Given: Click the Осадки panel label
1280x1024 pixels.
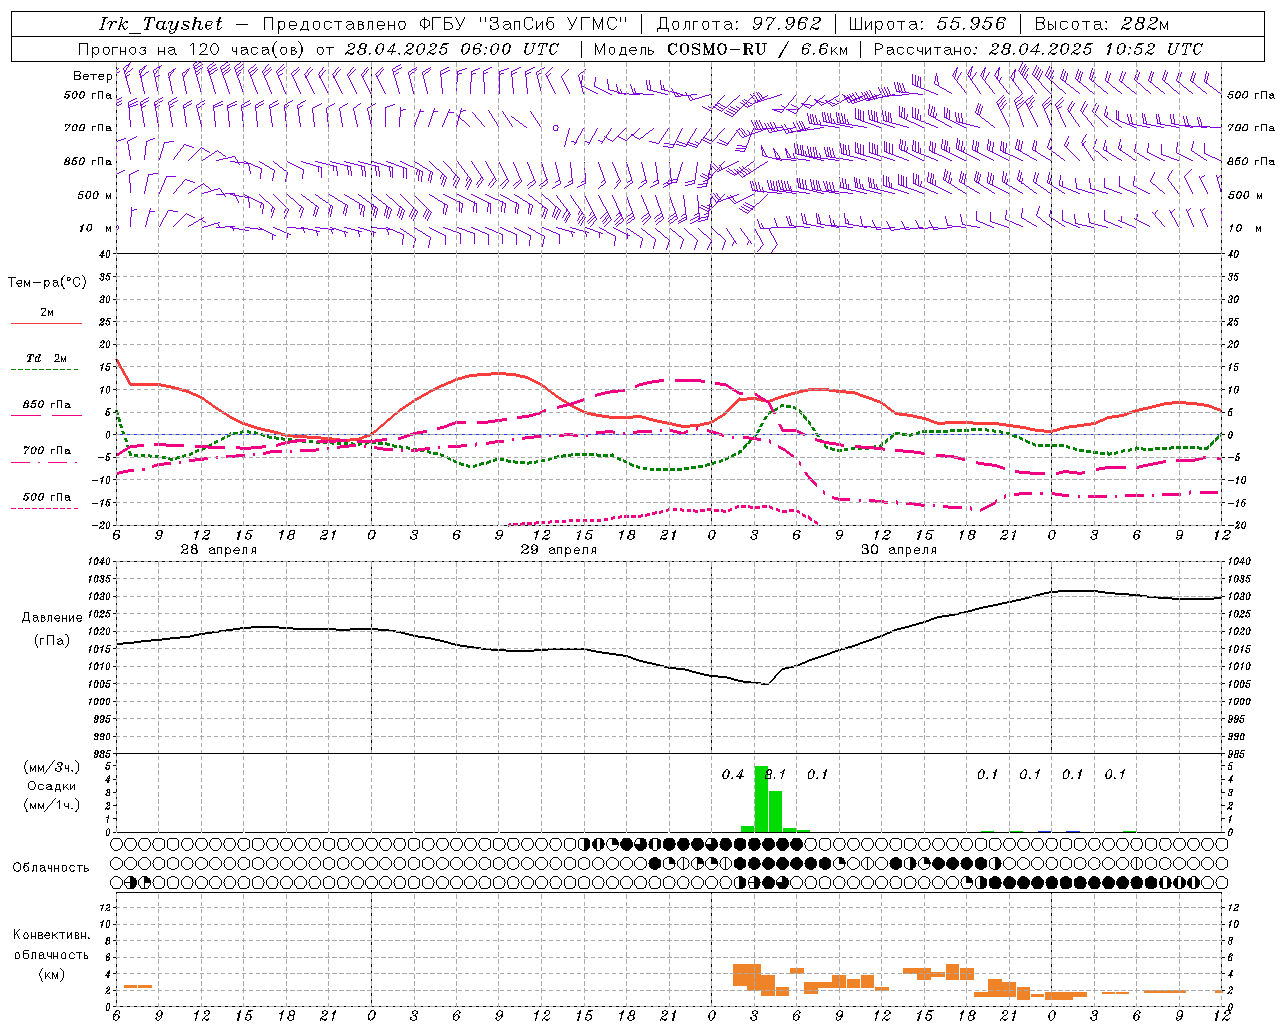Looking at the screenshot, I should 51,786.
